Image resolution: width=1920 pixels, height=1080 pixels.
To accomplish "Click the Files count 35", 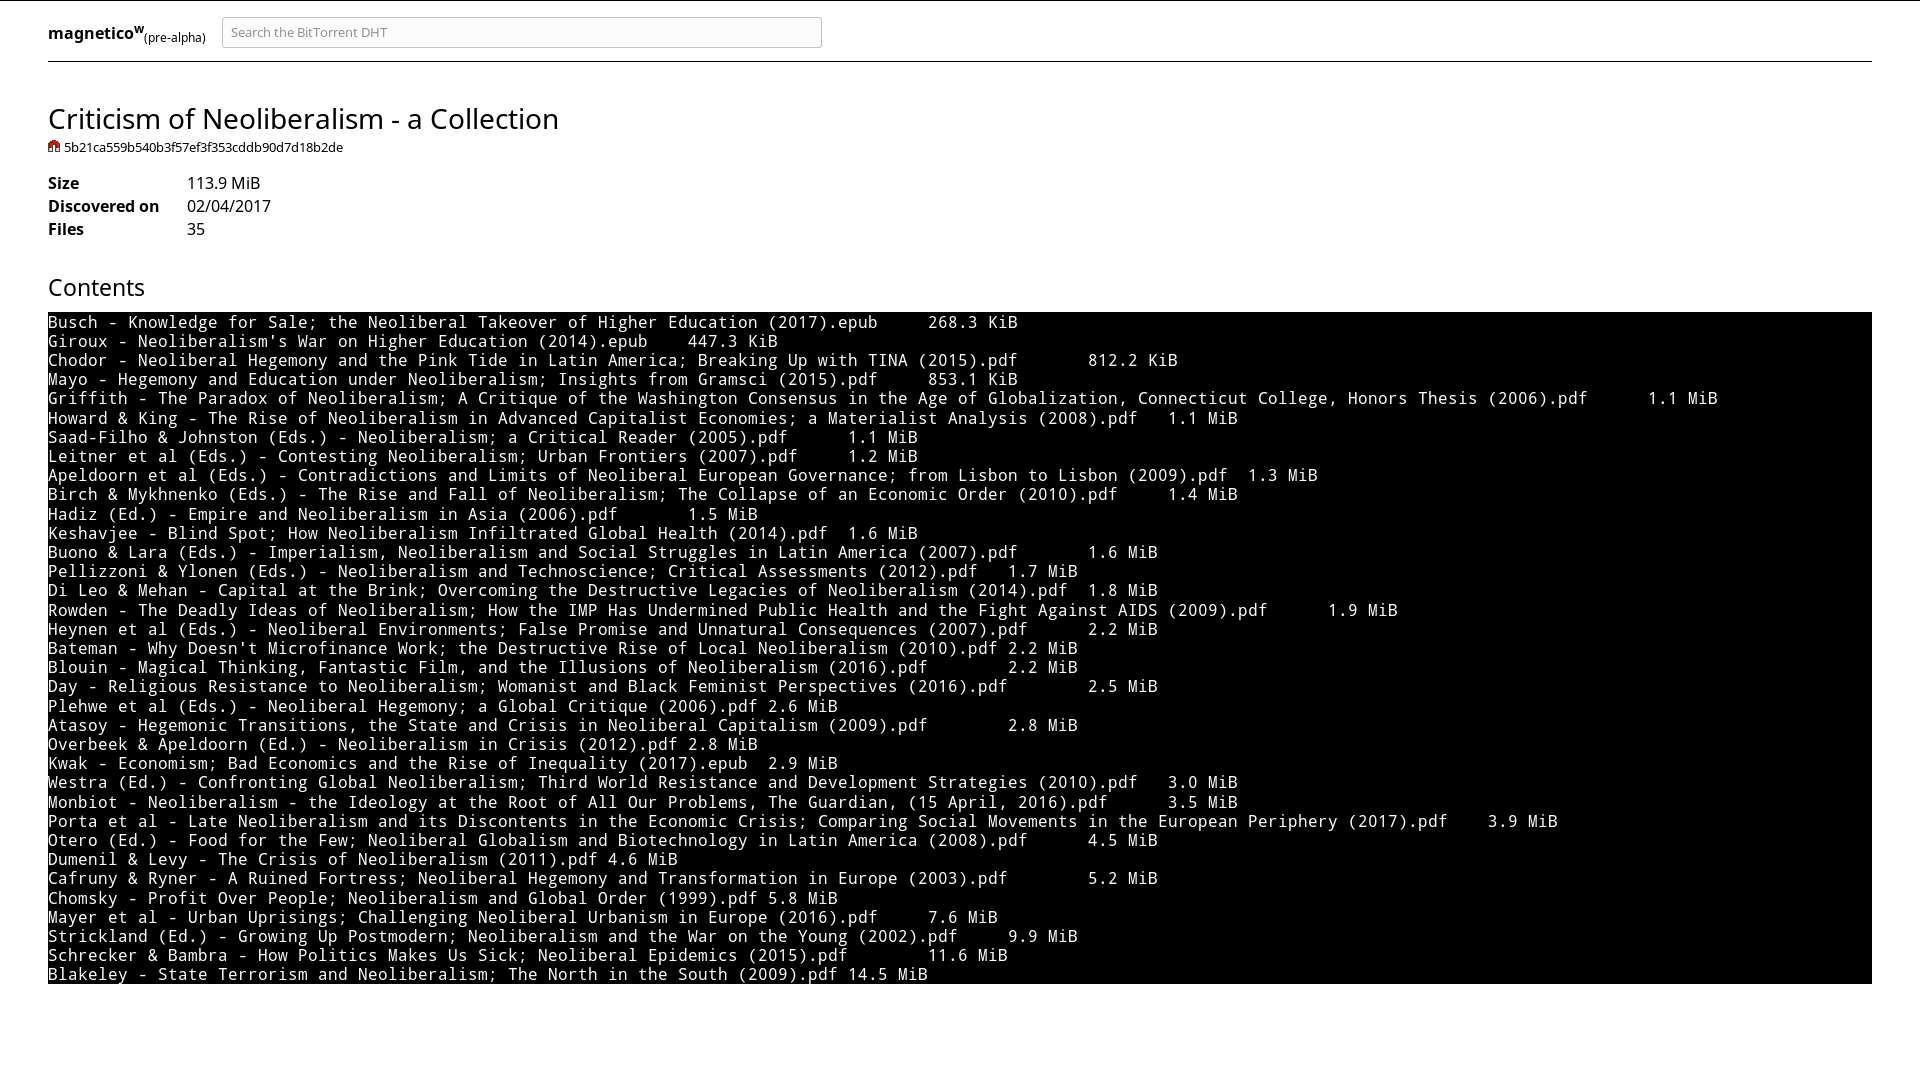I will click(x=196, y=229).
